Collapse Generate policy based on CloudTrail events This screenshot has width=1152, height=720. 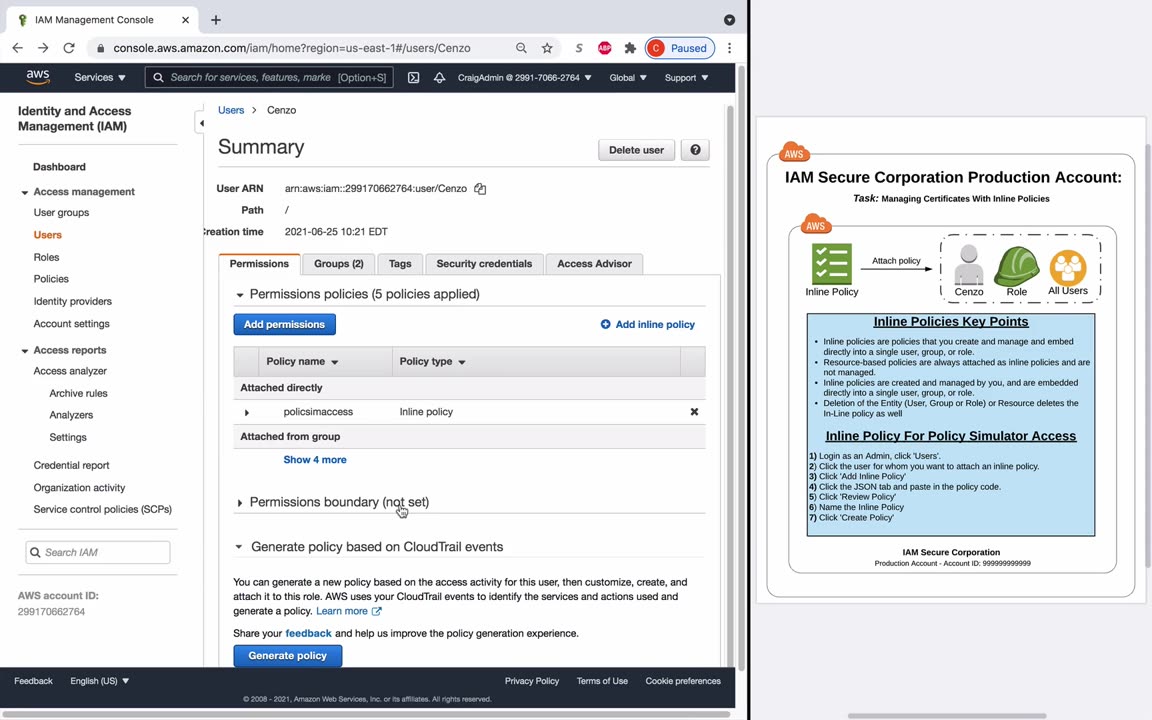tap(239, 547)
